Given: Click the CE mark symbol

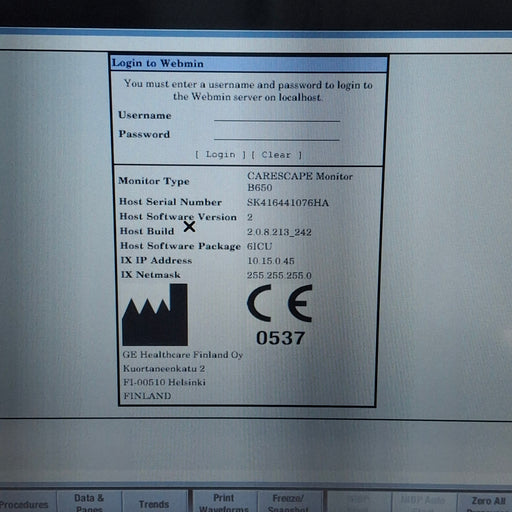Looking at the screenshot, I should (x=279, y=303).
